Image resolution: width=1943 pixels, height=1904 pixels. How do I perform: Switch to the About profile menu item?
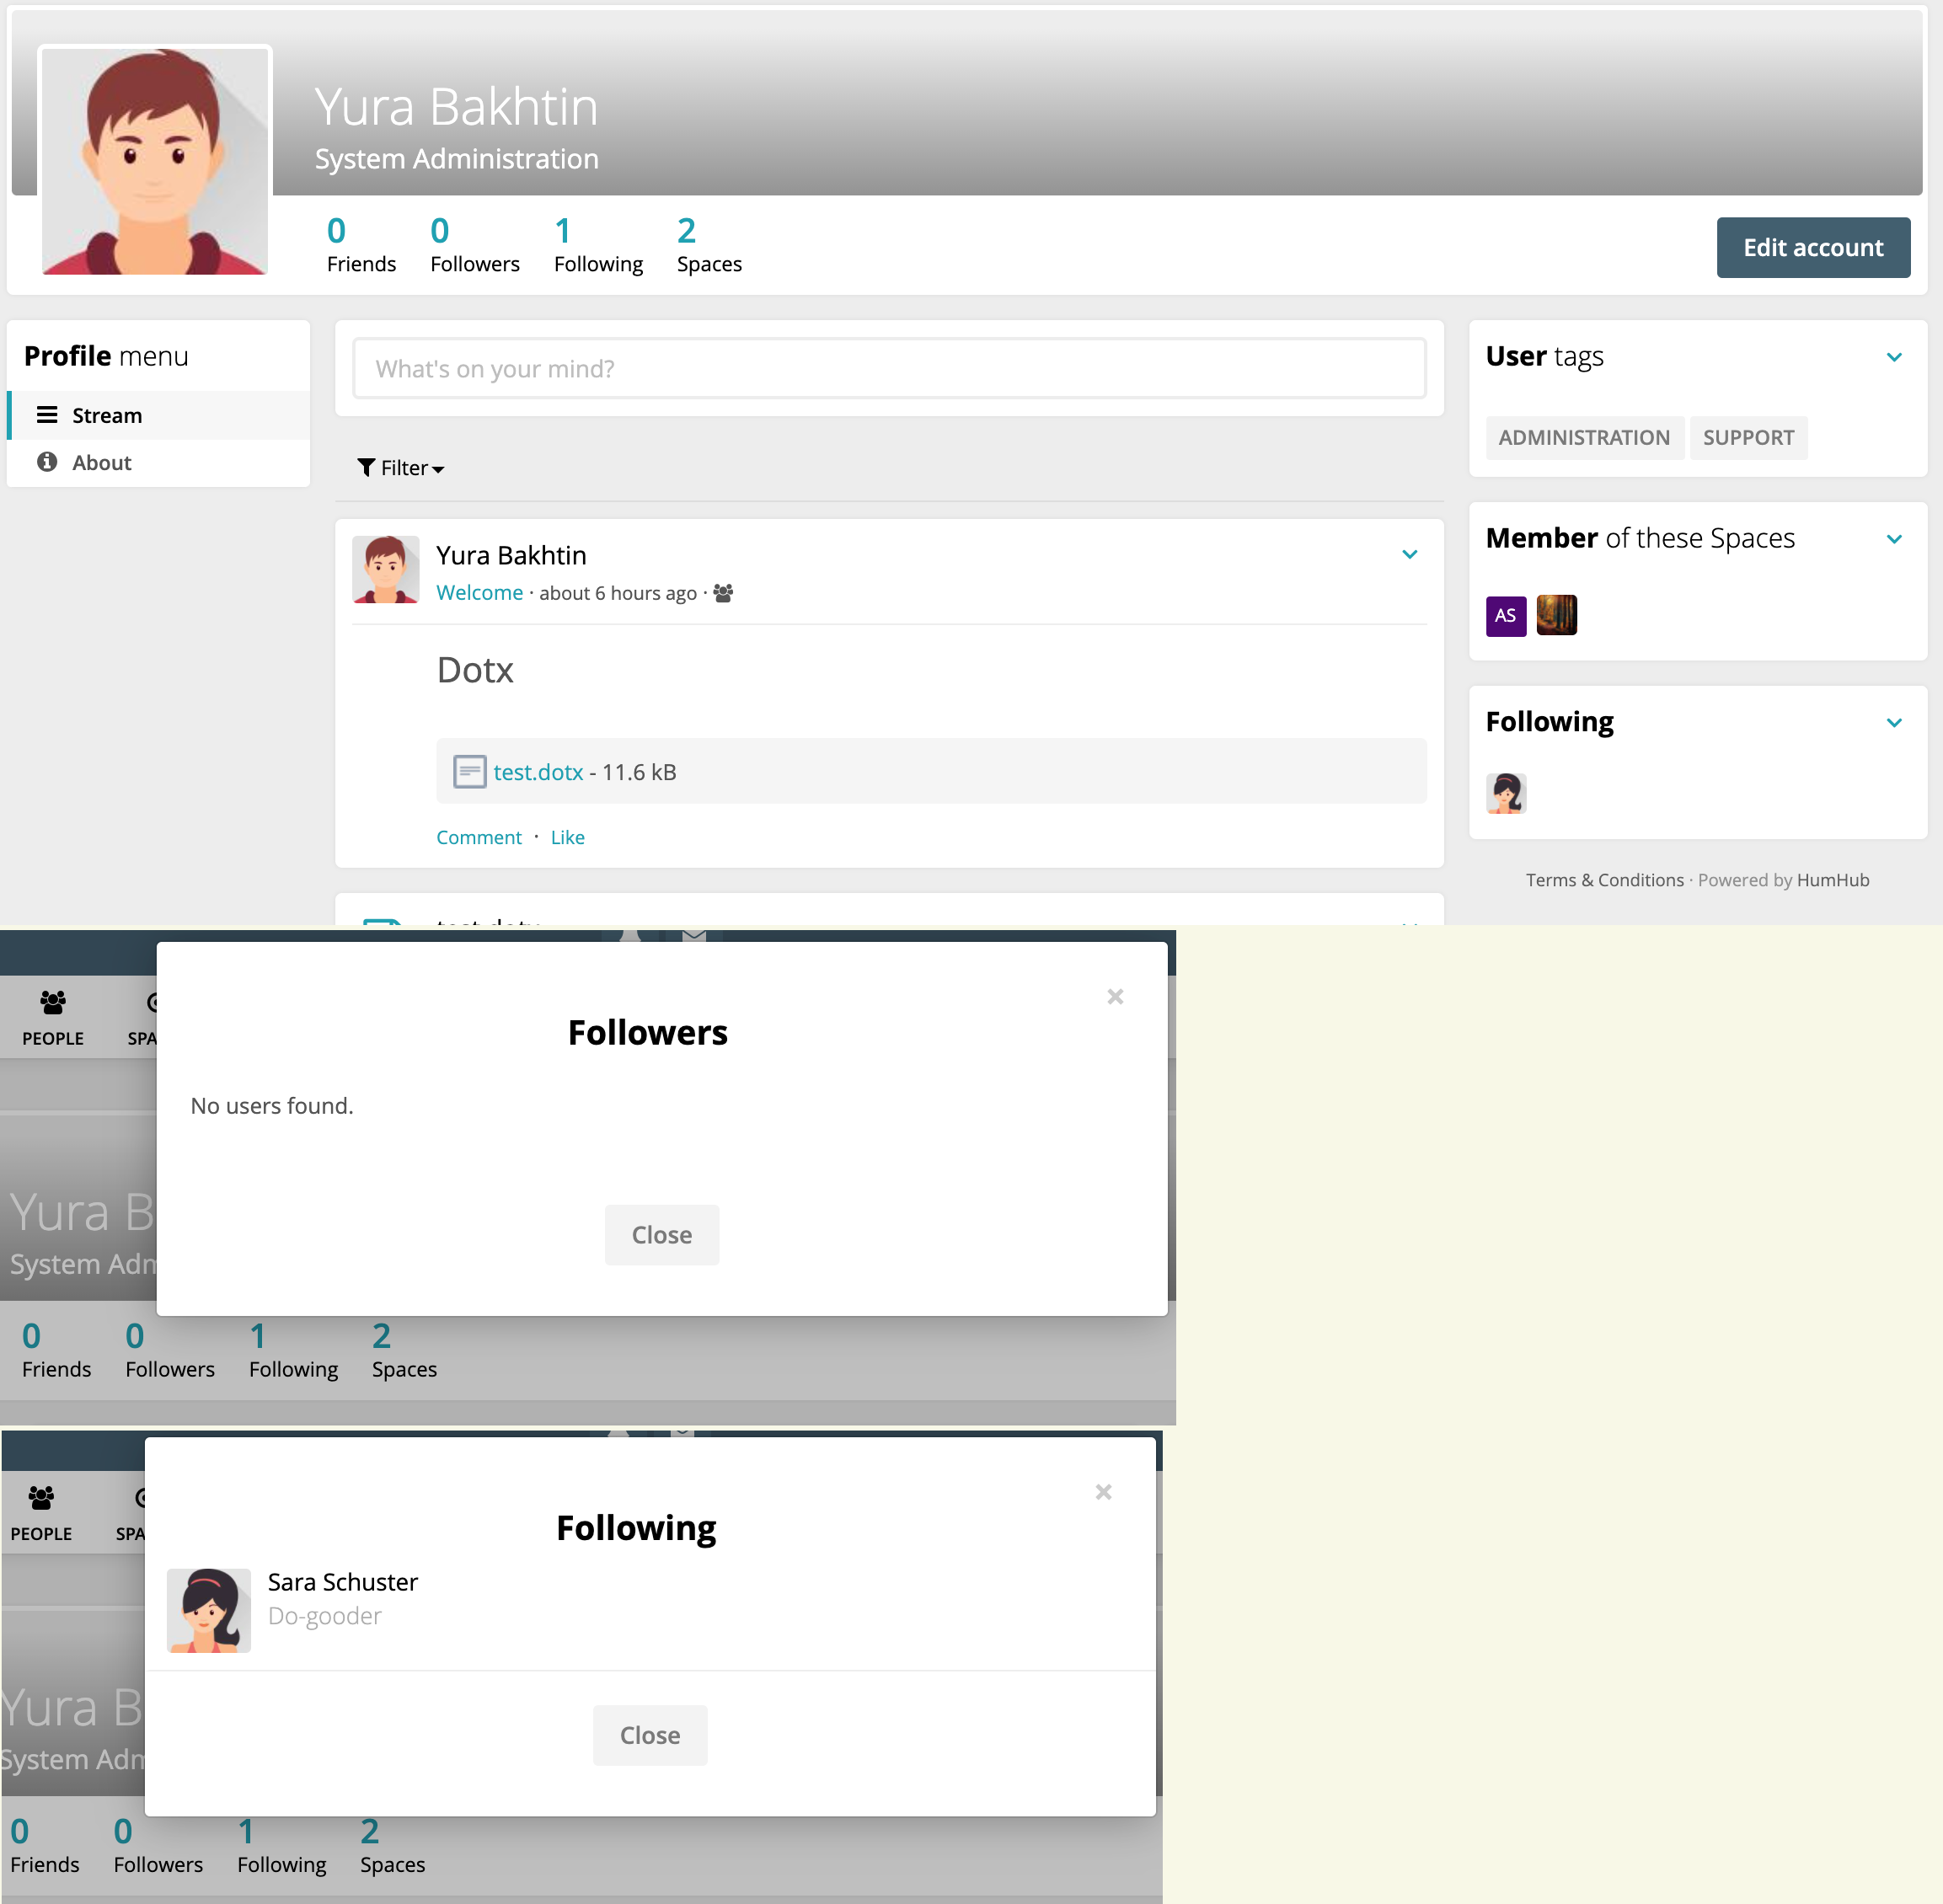click(x=101, y=462)
